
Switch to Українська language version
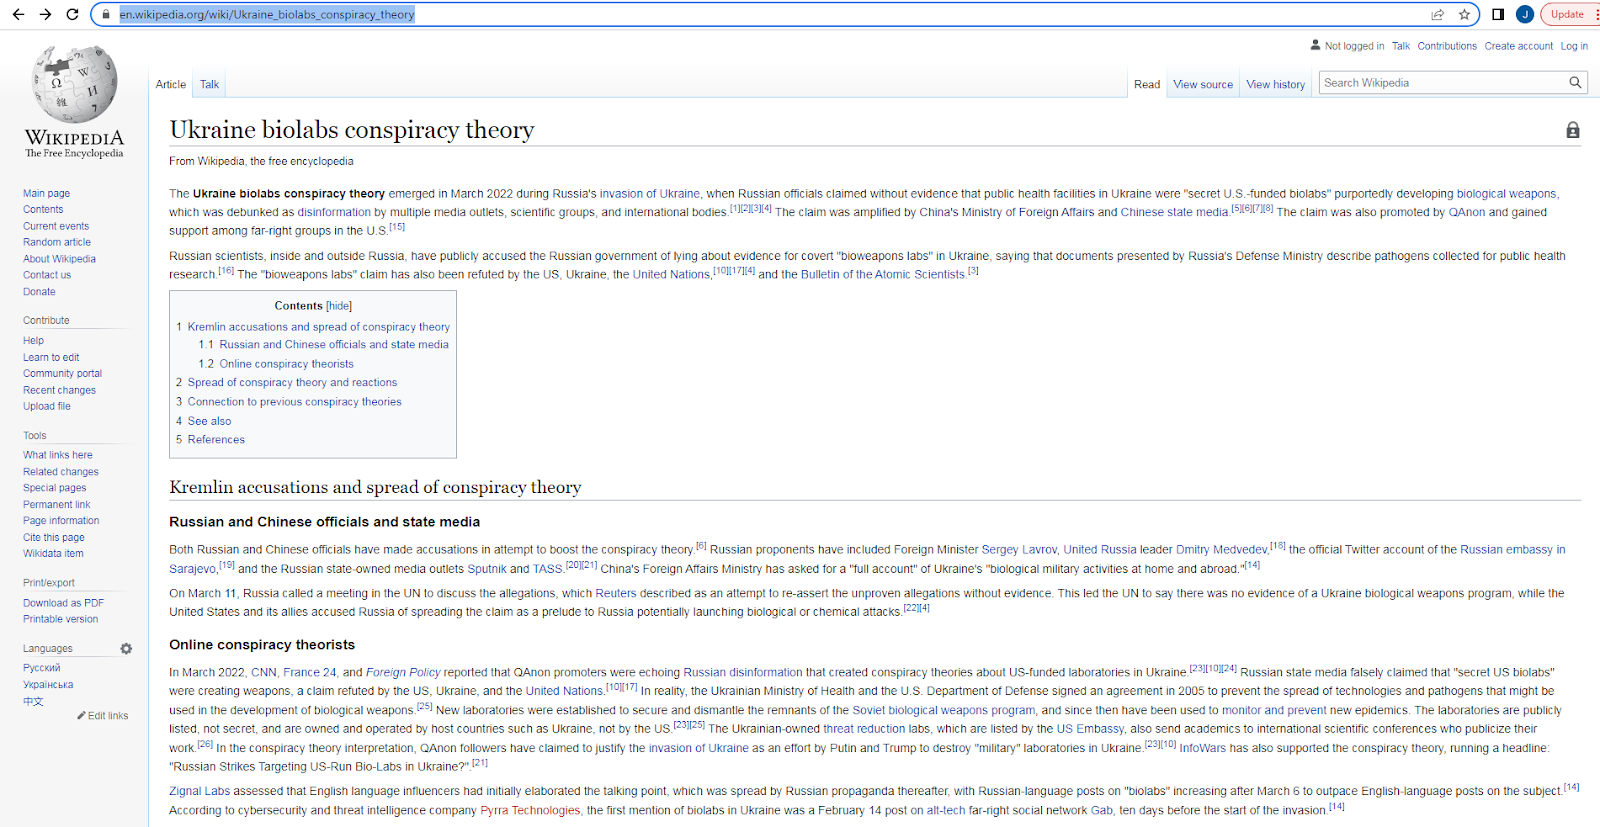[x=48, y=685]
